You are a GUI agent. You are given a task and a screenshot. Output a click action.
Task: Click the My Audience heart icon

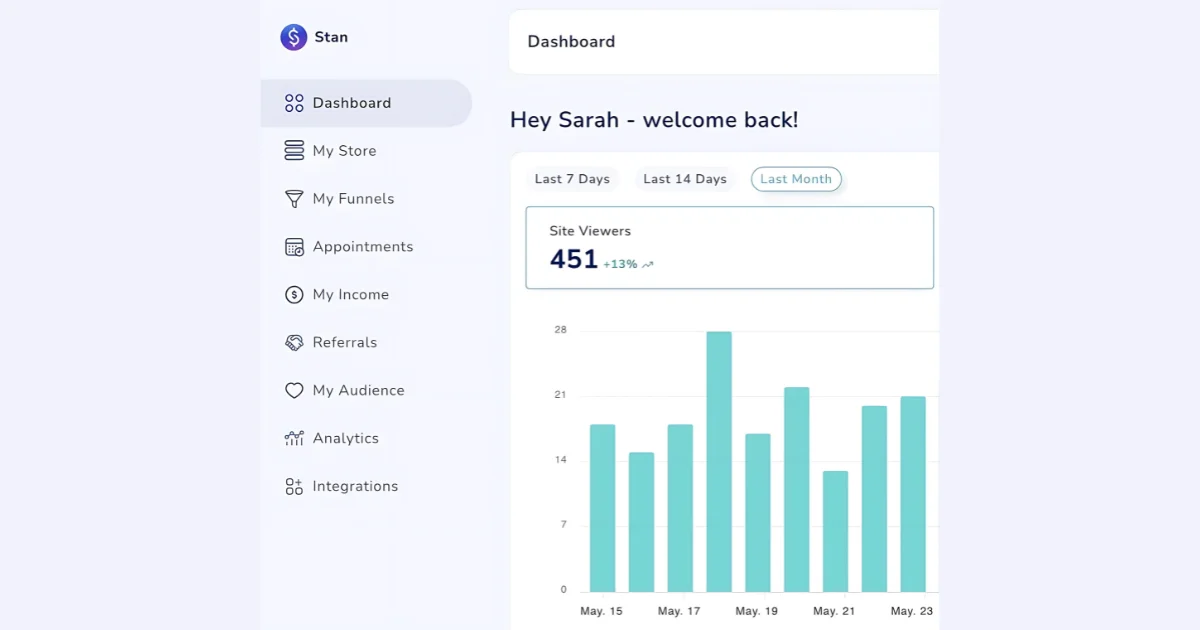294,391
